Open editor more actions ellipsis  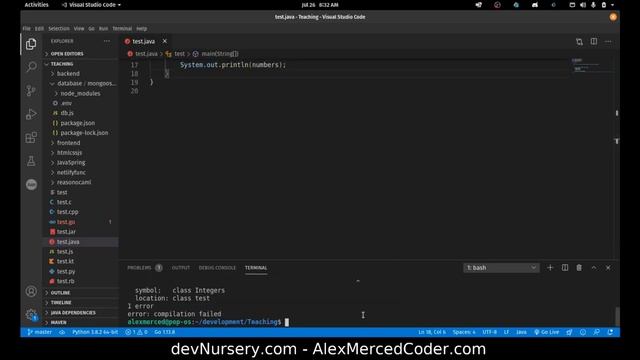pos(608,42)
